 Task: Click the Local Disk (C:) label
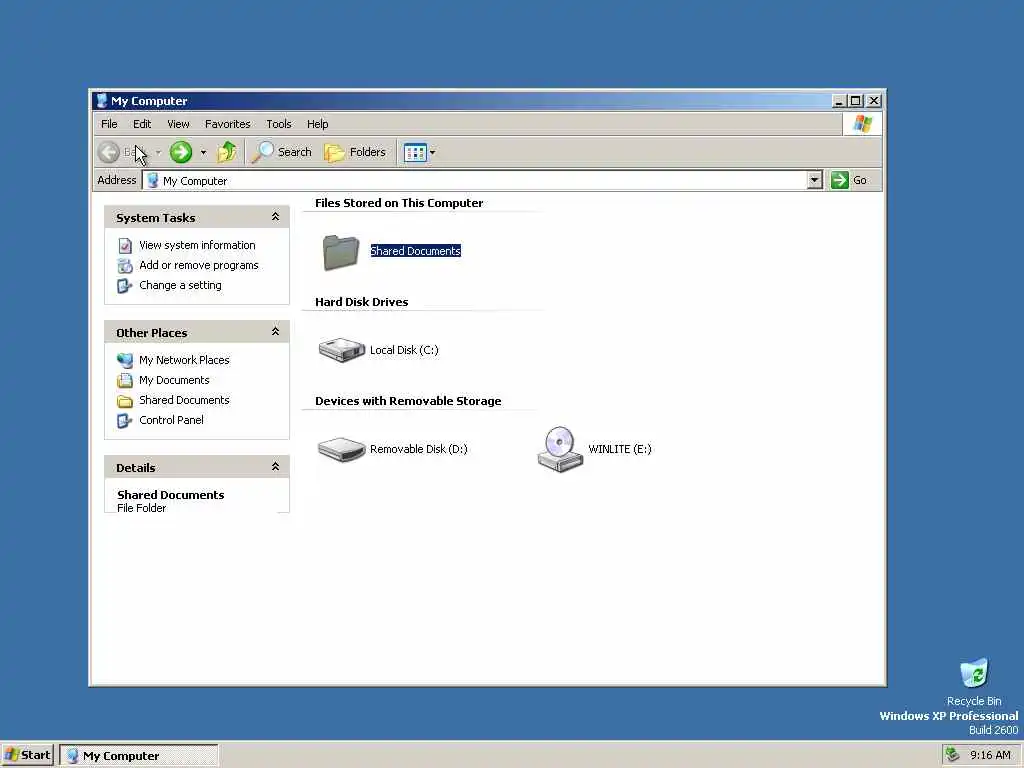click(404, 350)
